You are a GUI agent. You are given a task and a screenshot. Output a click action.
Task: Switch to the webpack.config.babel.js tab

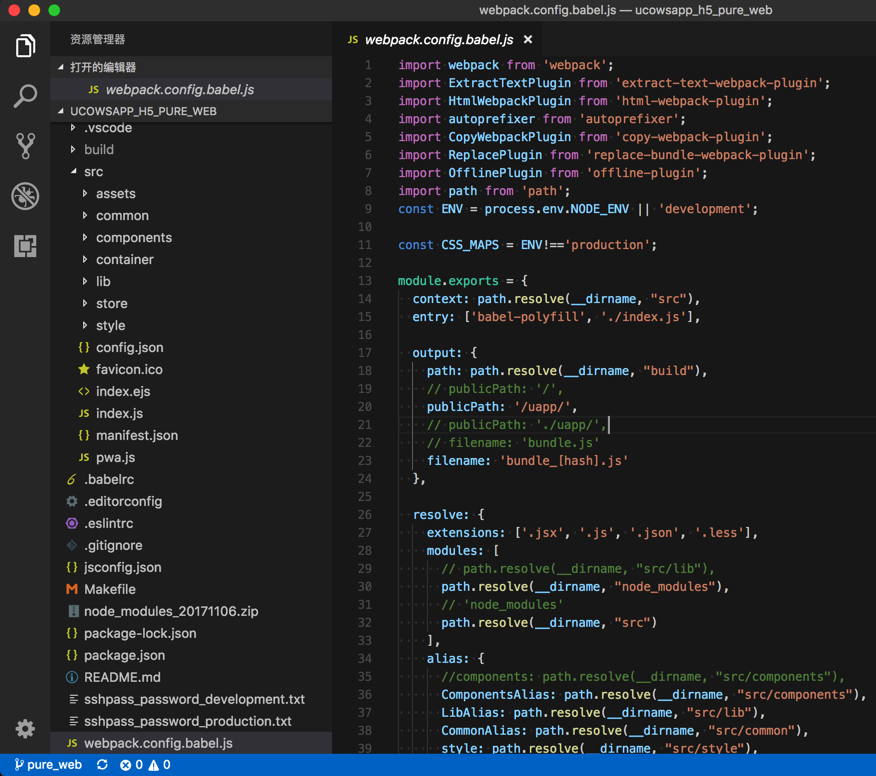(x=438, y=40)
